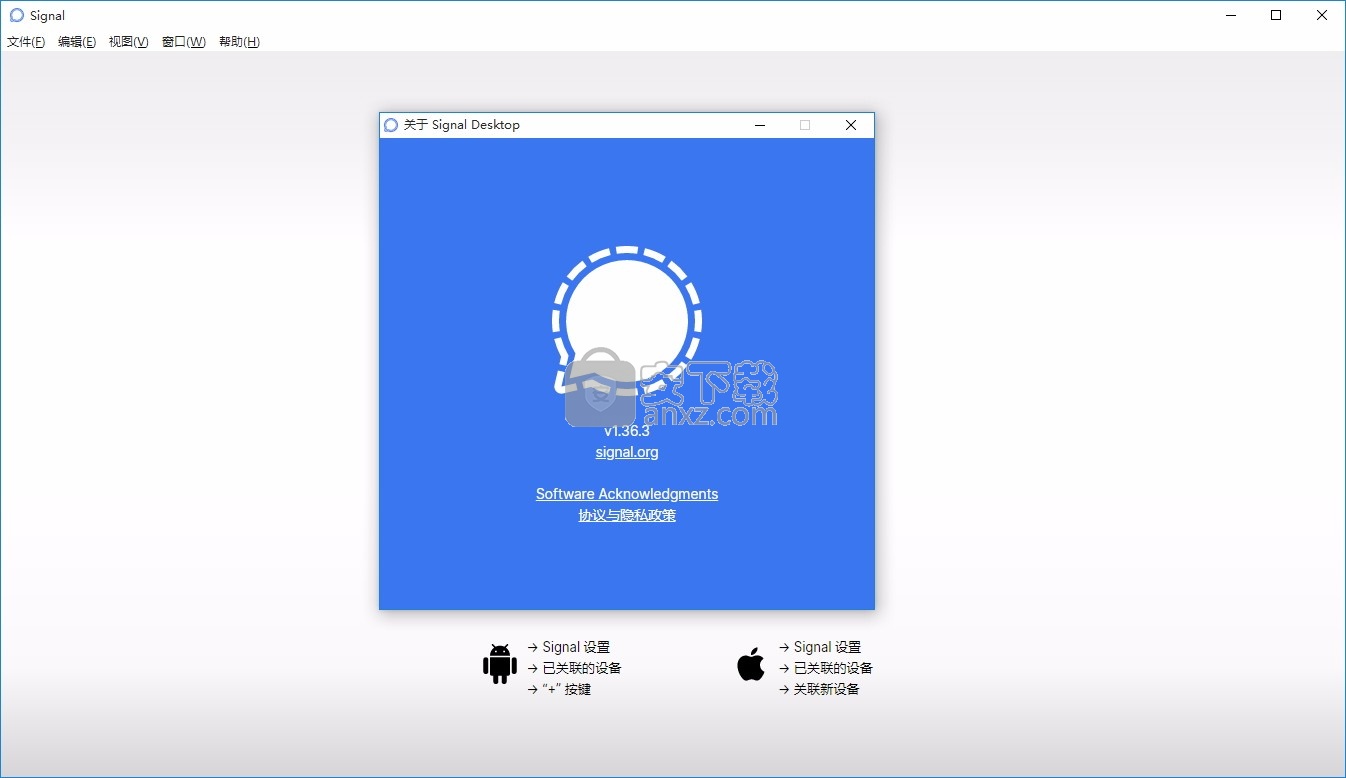This screenshot has width=1346, height=778.
Task: Open the 帮助(H) menu
Action: pyautogui.click(x=239, y=42)
